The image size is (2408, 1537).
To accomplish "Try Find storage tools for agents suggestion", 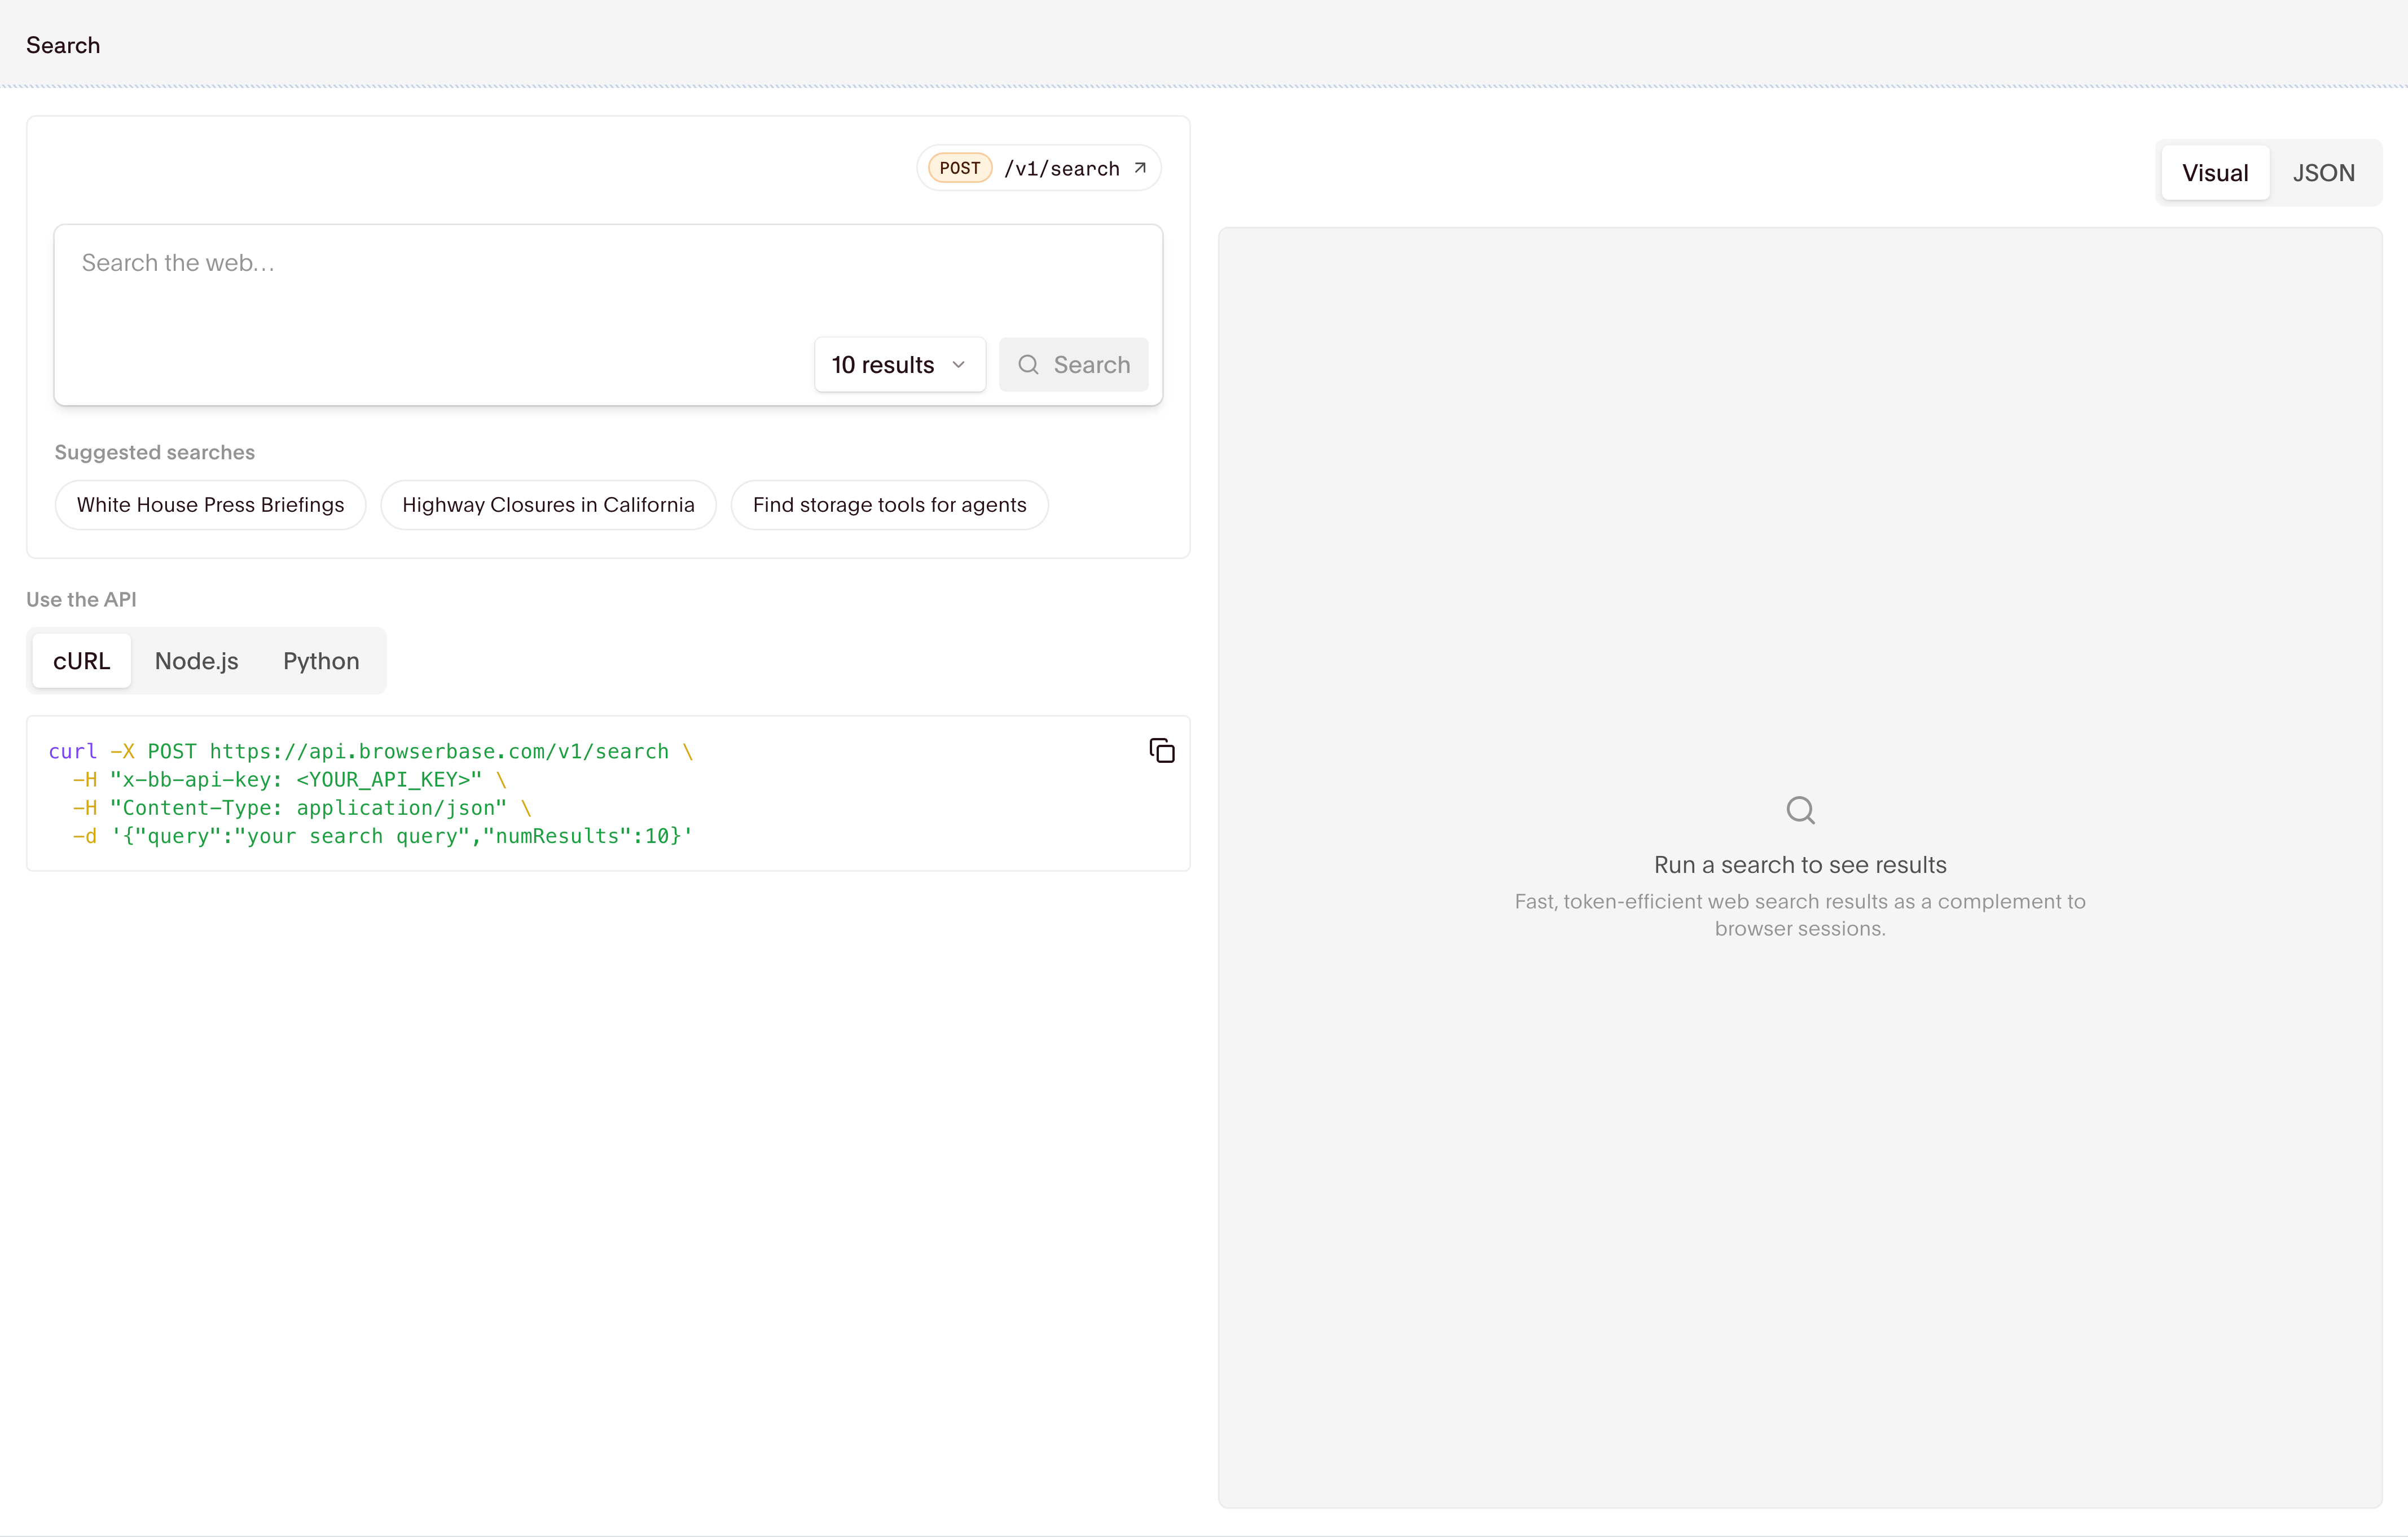I will click(x=889, y=505).
